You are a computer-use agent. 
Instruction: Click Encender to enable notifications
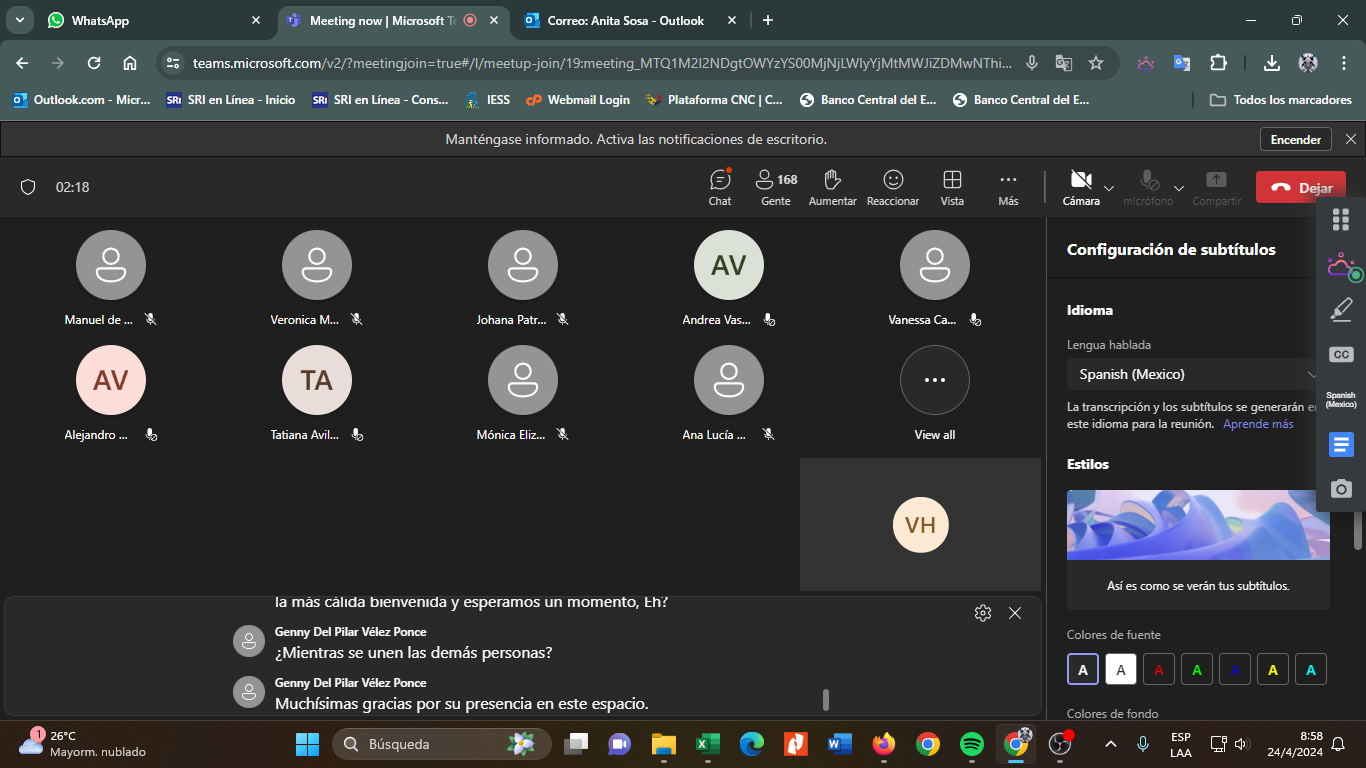[x=1295, y=140]
